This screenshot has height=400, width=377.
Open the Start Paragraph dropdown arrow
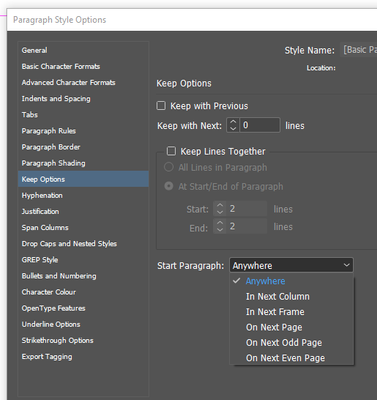(x=347, y=265)
